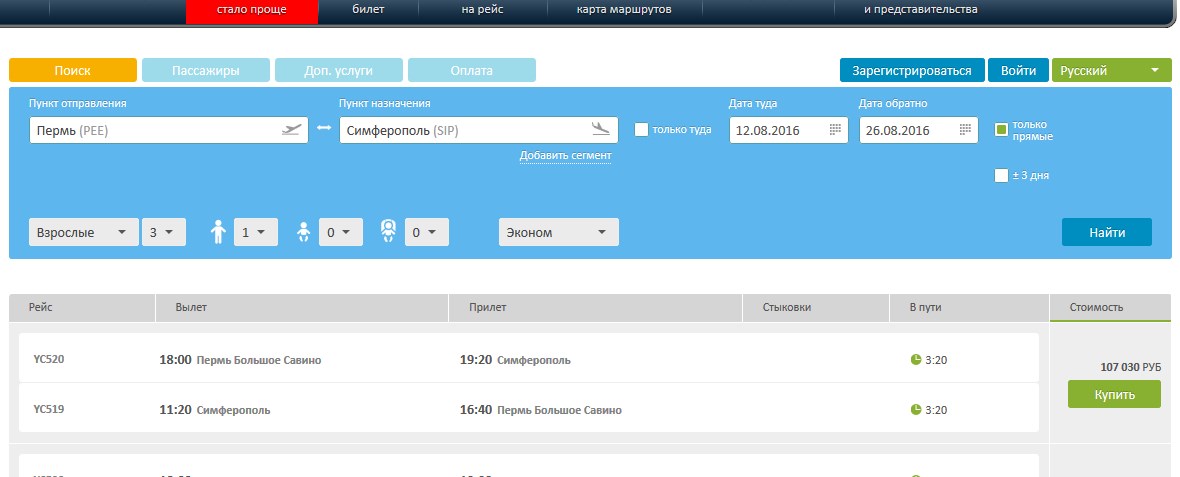Click the 'Добавить сегмент' link

click(565, 156)
